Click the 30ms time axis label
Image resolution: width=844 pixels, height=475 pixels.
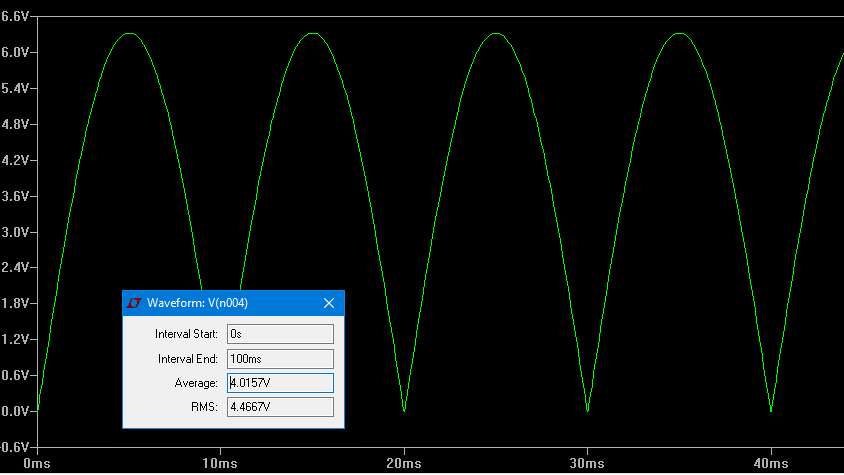(x=587, y=464)
